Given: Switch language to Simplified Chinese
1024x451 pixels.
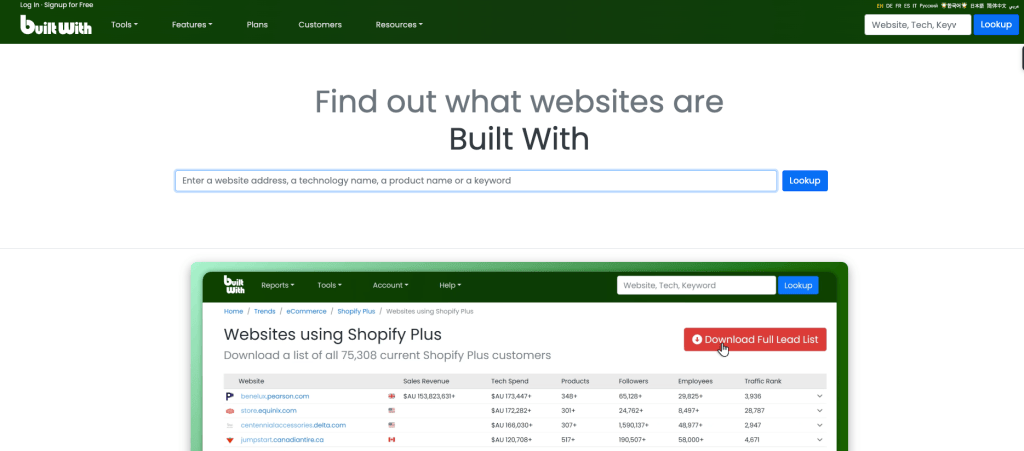Looking at the screenshot, I should (x=997, y=6).
